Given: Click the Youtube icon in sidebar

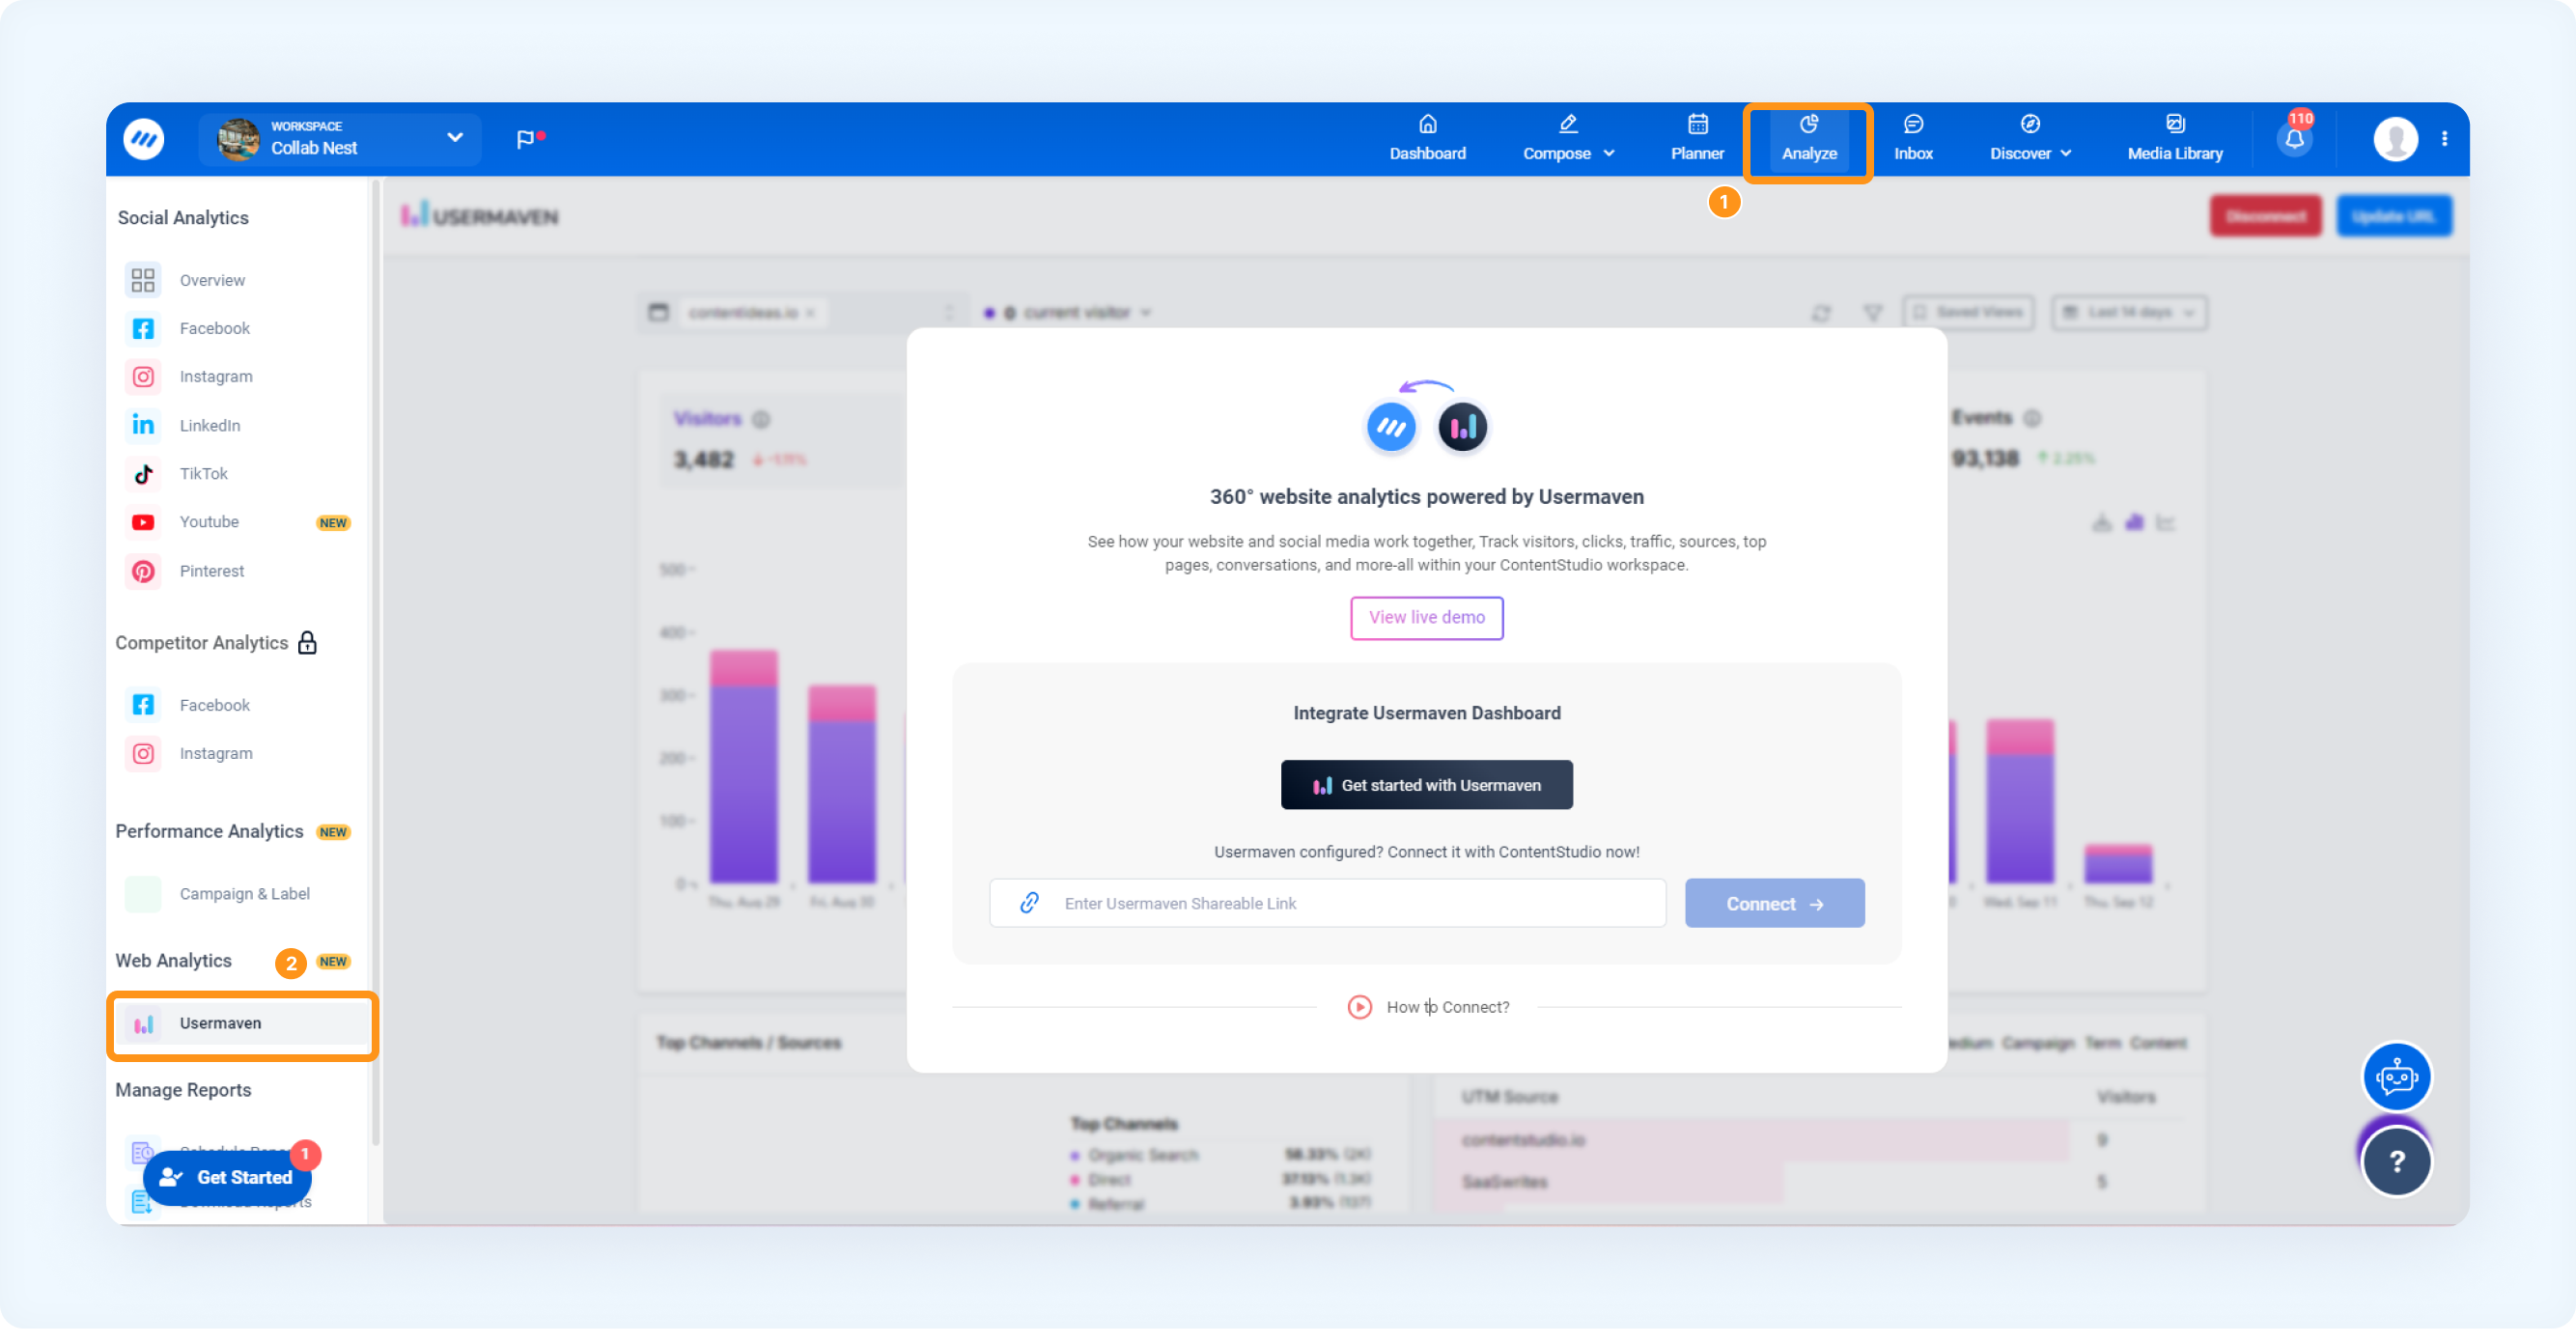Looking at the screenshot, I should (x=143, y=522).
